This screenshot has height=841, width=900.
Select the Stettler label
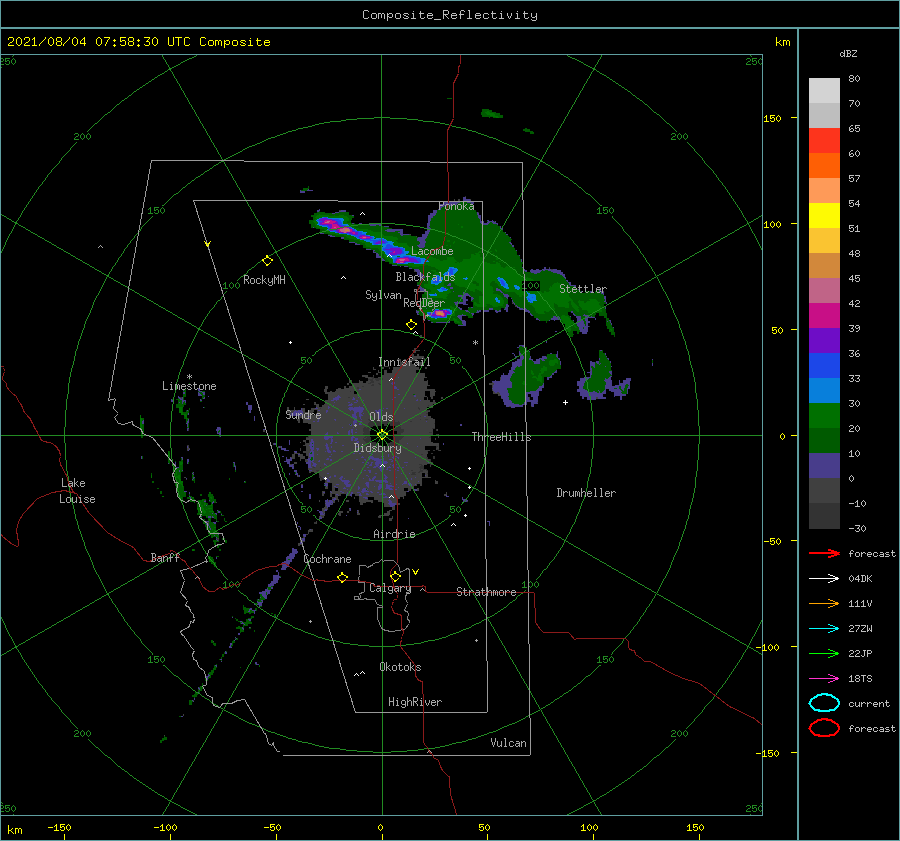tap(583, 289)
